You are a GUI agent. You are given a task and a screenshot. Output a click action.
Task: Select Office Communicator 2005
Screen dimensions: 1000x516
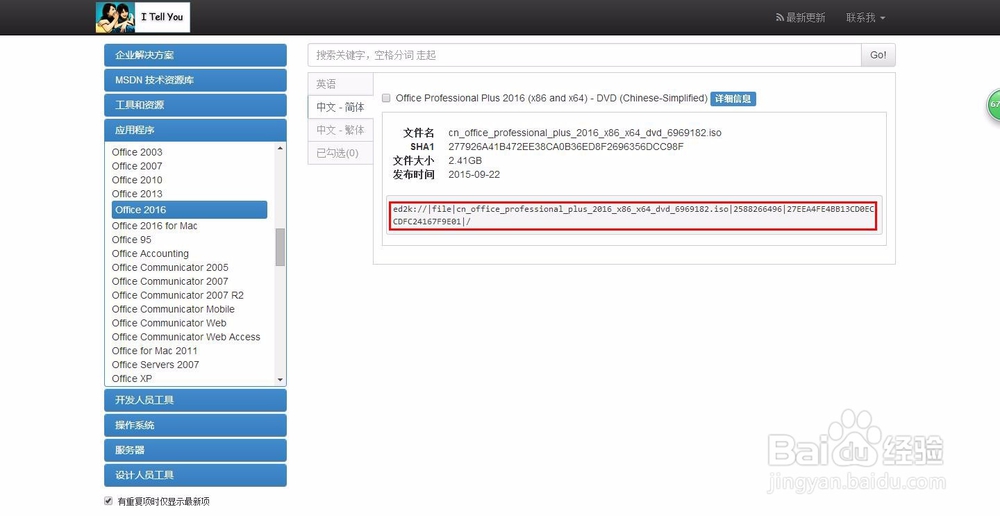pos(170,268)
